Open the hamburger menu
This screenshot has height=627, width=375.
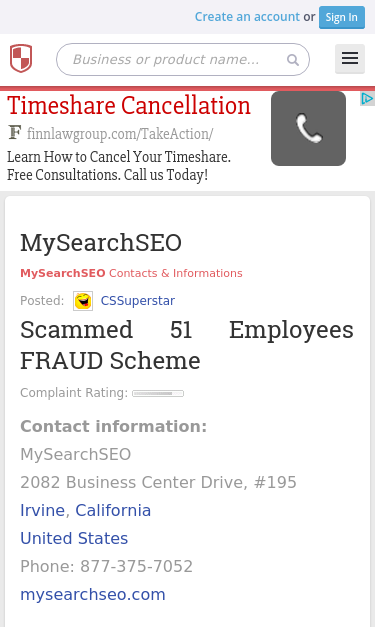350,59
